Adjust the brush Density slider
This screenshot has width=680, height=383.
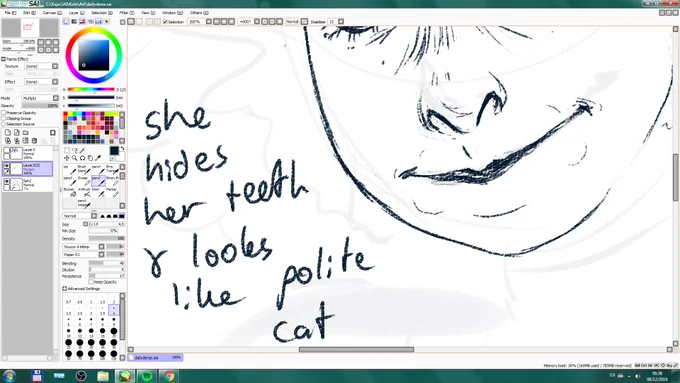(107, 239)
